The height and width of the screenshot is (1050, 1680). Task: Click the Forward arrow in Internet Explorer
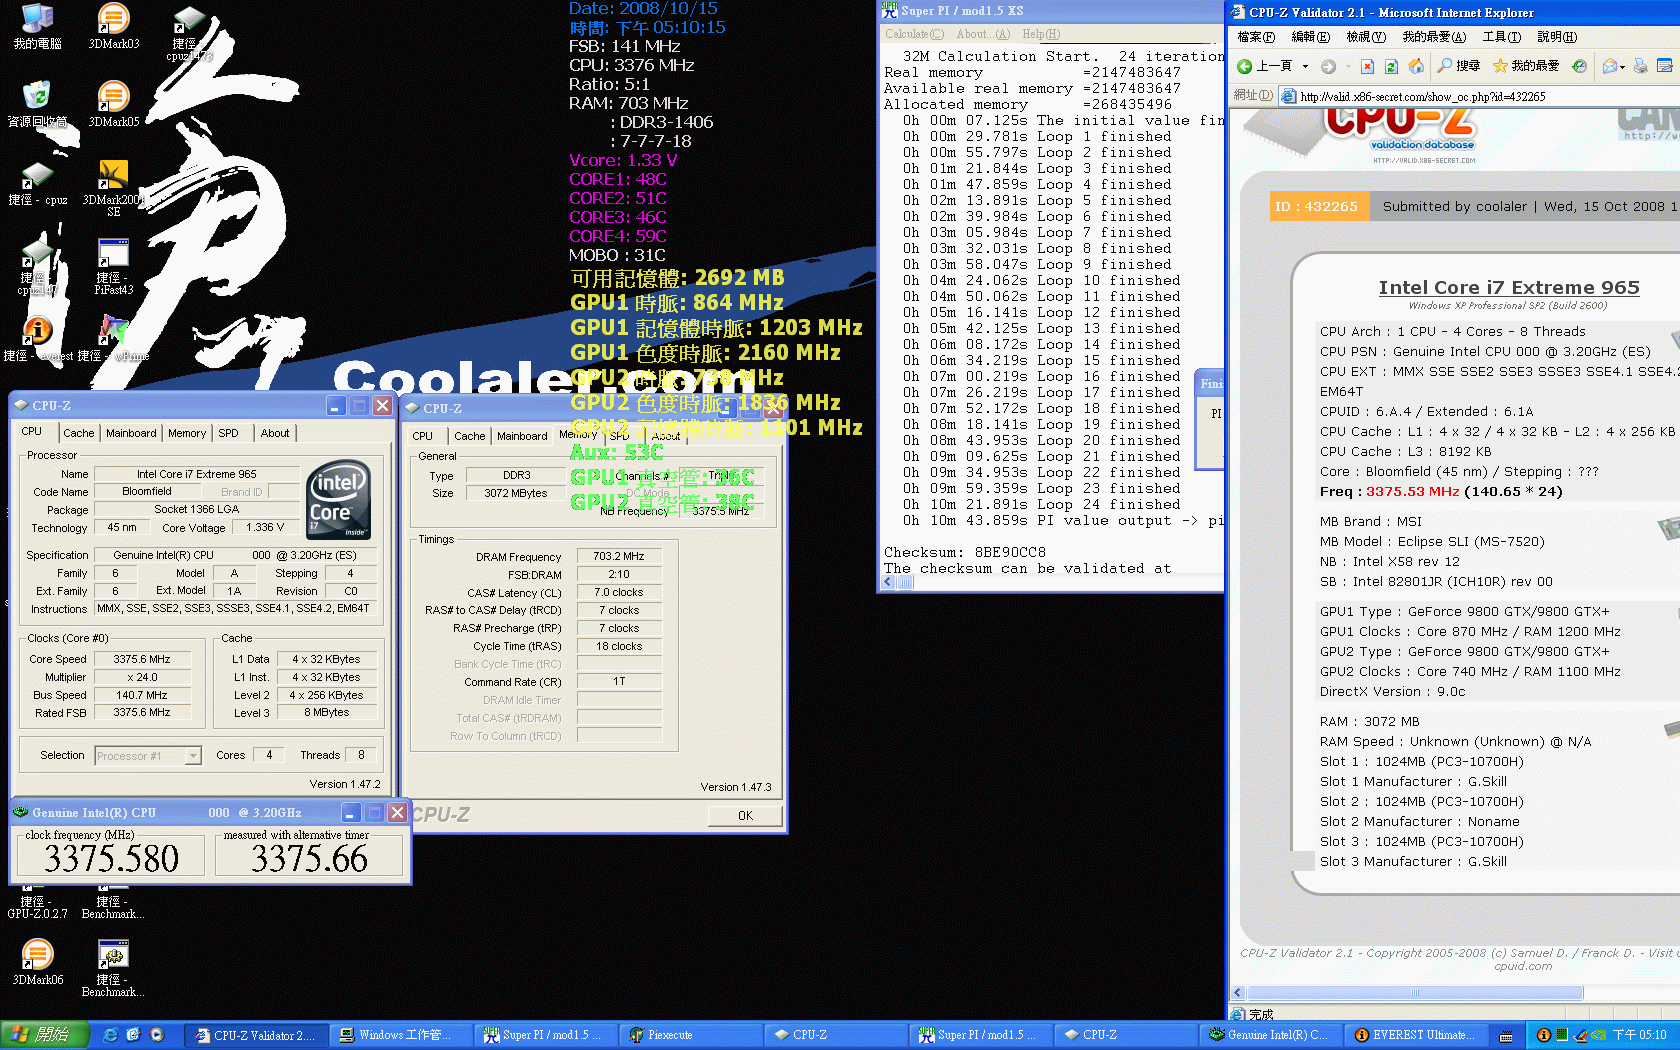click(1328, 66)
